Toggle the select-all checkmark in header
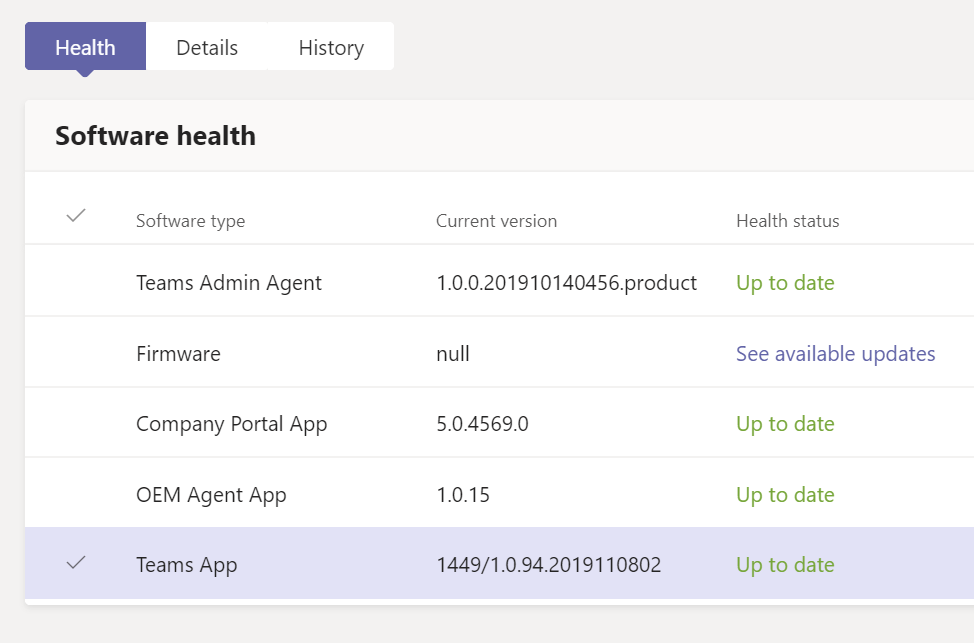 [x=76, y=216]
